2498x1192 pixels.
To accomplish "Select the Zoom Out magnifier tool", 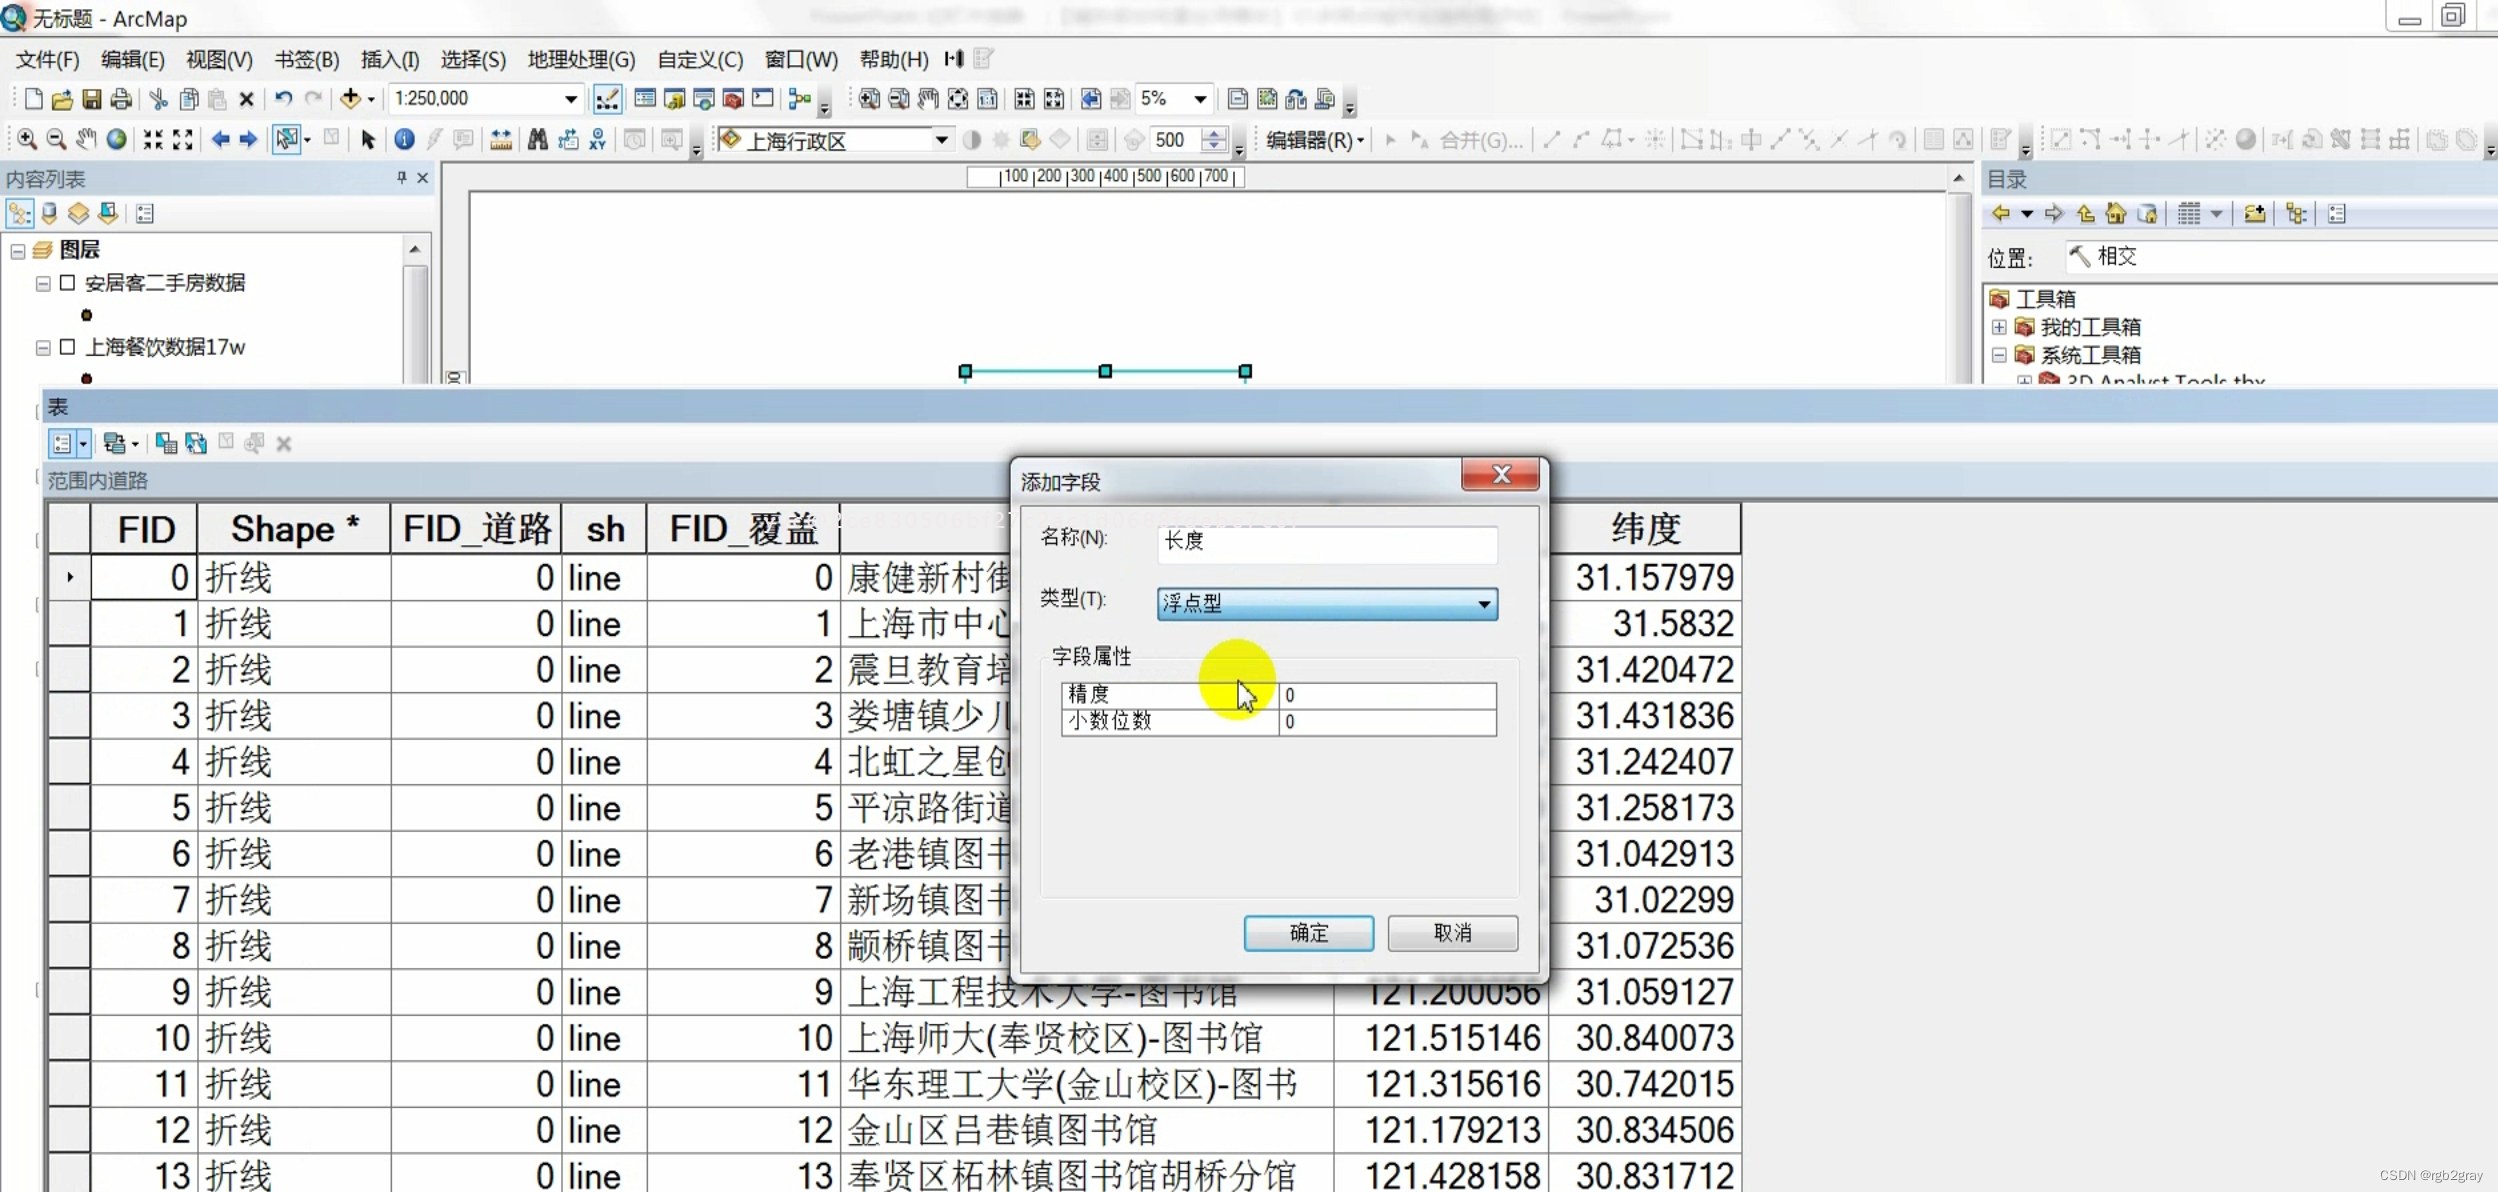I will [x=57, y=139].
